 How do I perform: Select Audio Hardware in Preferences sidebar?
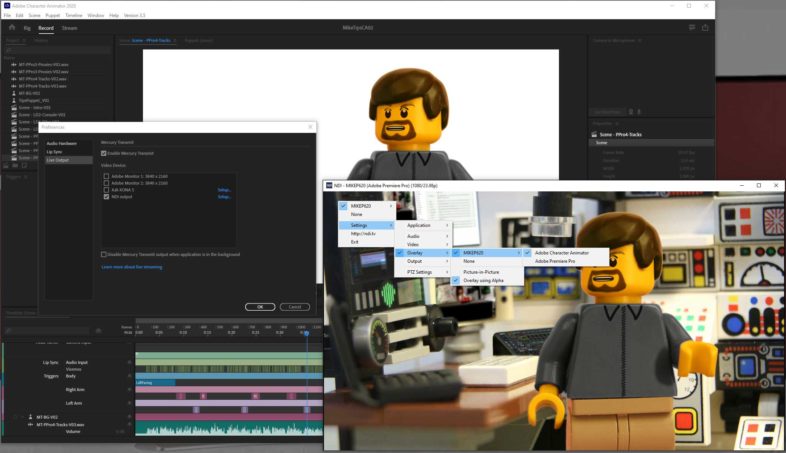(x=61, y=143)
